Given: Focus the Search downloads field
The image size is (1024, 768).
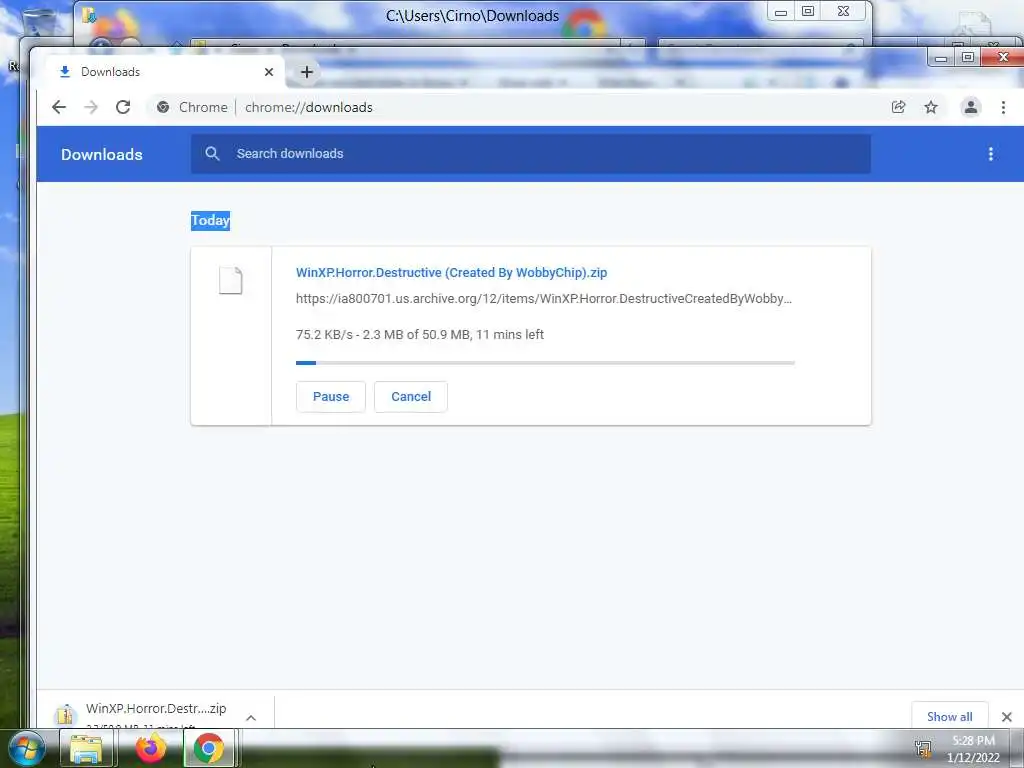Looking at the screenshot, I should [530, 153].
